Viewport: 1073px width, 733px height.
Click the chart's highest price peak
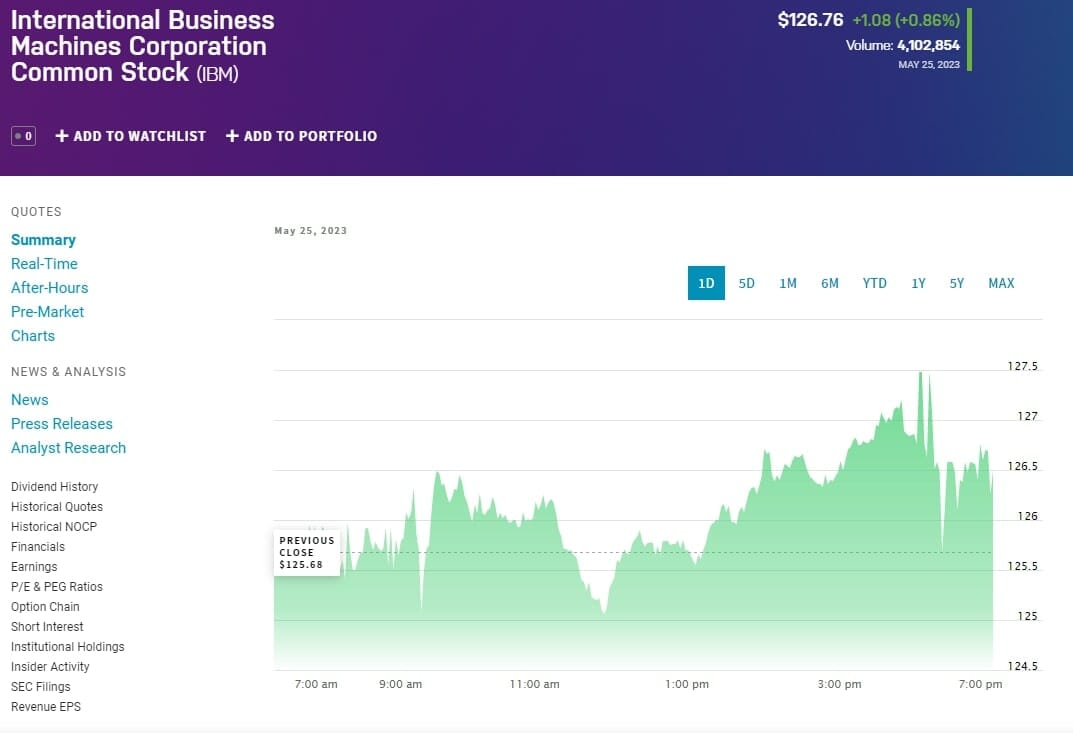pyautogui.click(x=920, y=373)
